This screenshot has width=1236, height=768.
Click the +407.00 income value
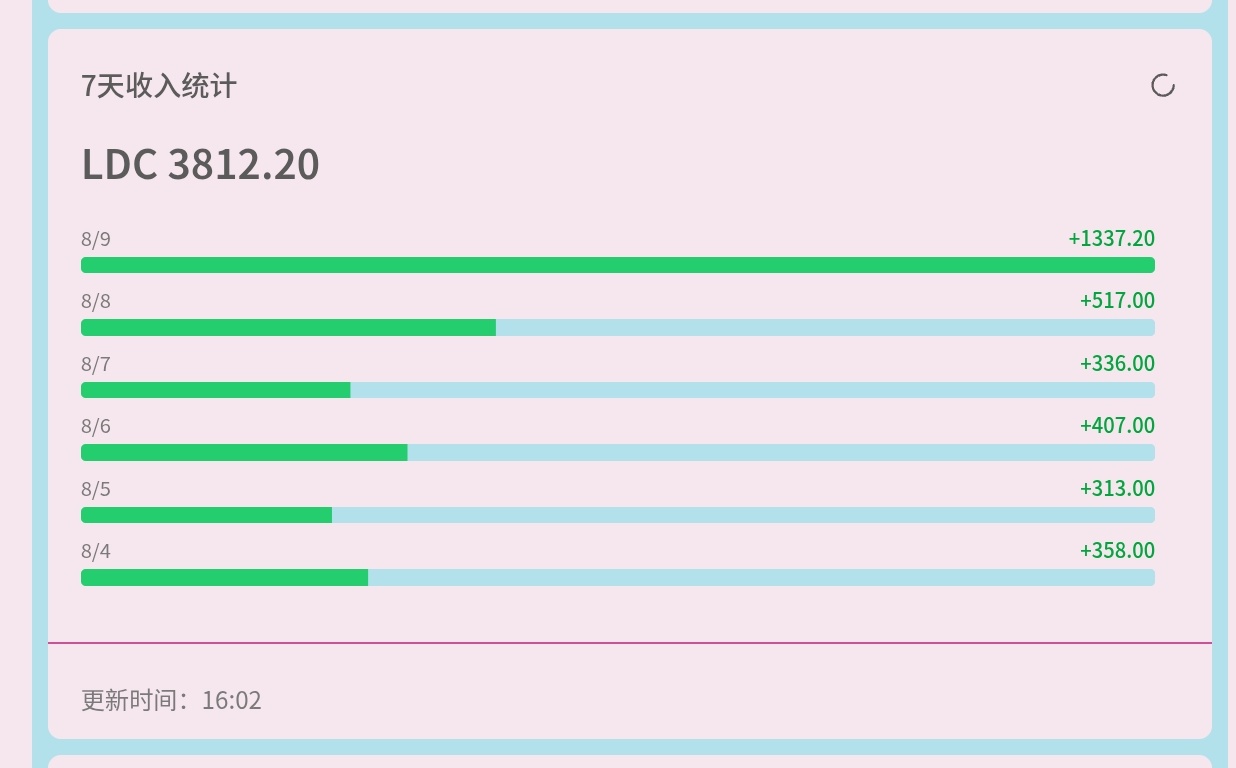(1117, 425)
